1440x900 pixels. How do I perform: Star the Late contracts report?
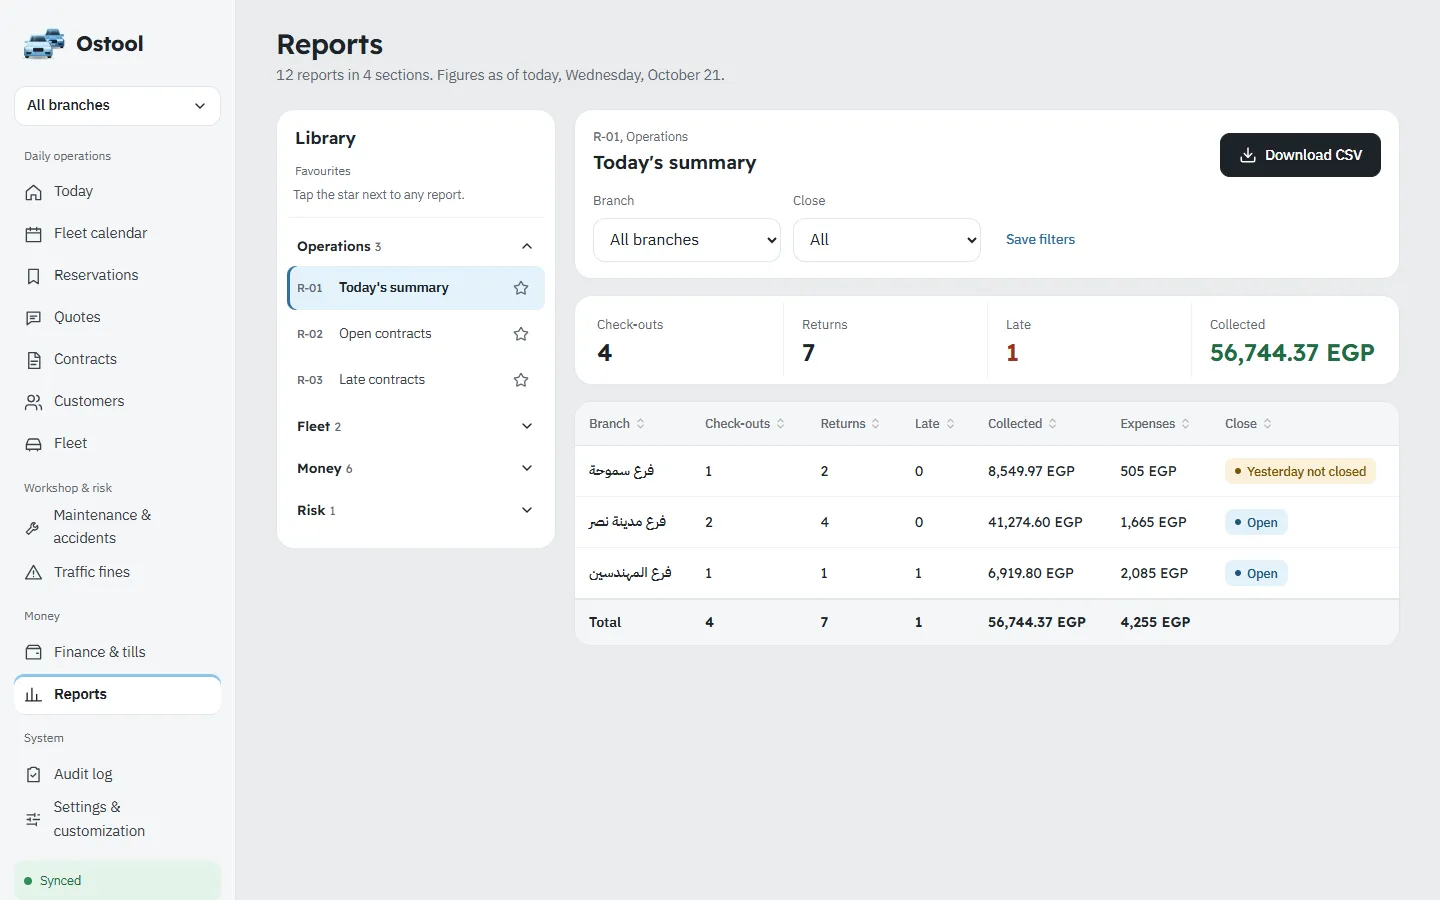tap(521, 380)
